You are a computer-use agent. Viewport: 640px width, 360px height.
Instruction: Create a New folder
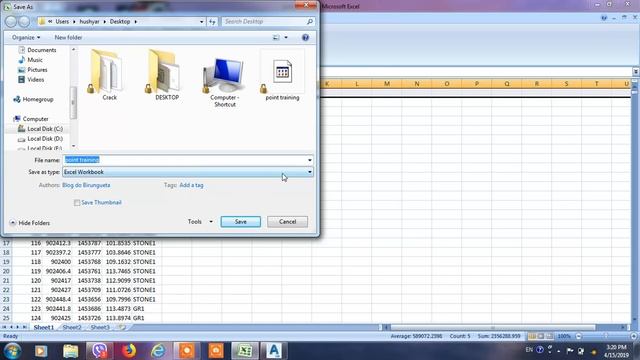click(68, 38)
